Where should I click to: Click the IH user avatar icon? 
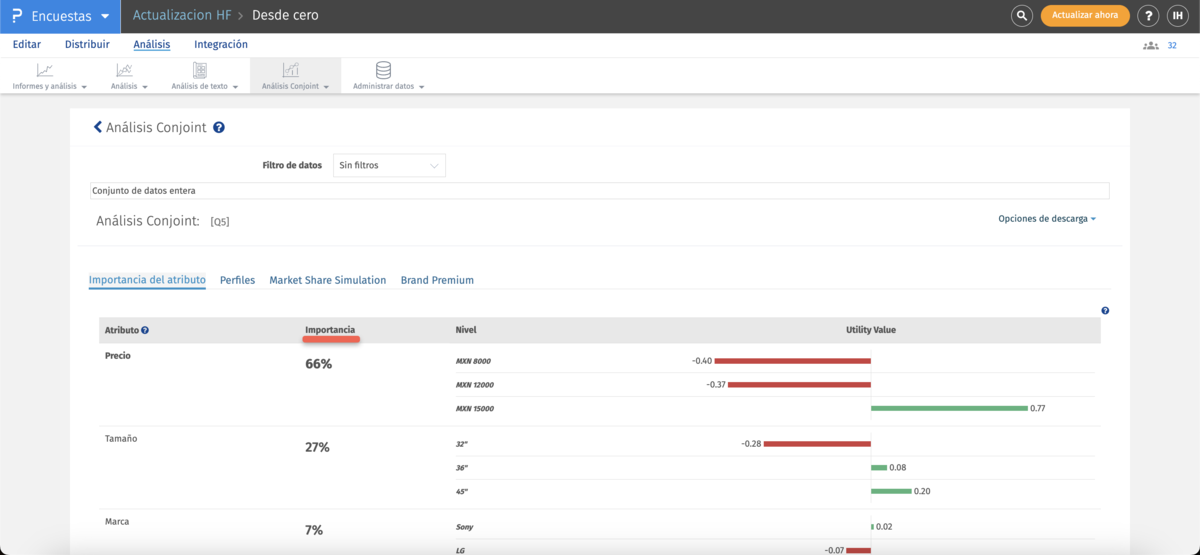pos(1178,16)
